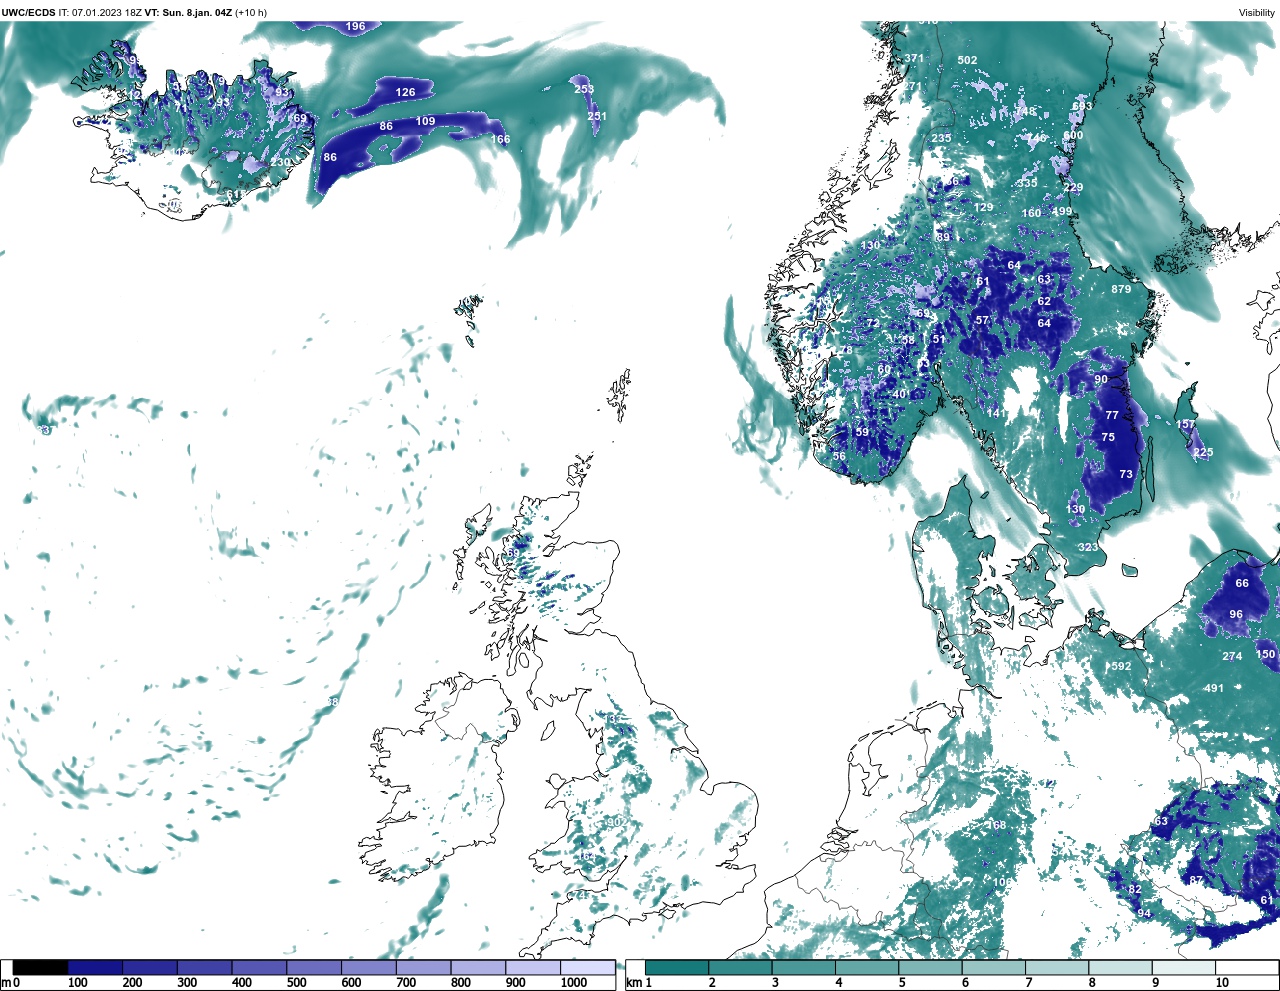Click the '499' visibility value

point(1062,211)
